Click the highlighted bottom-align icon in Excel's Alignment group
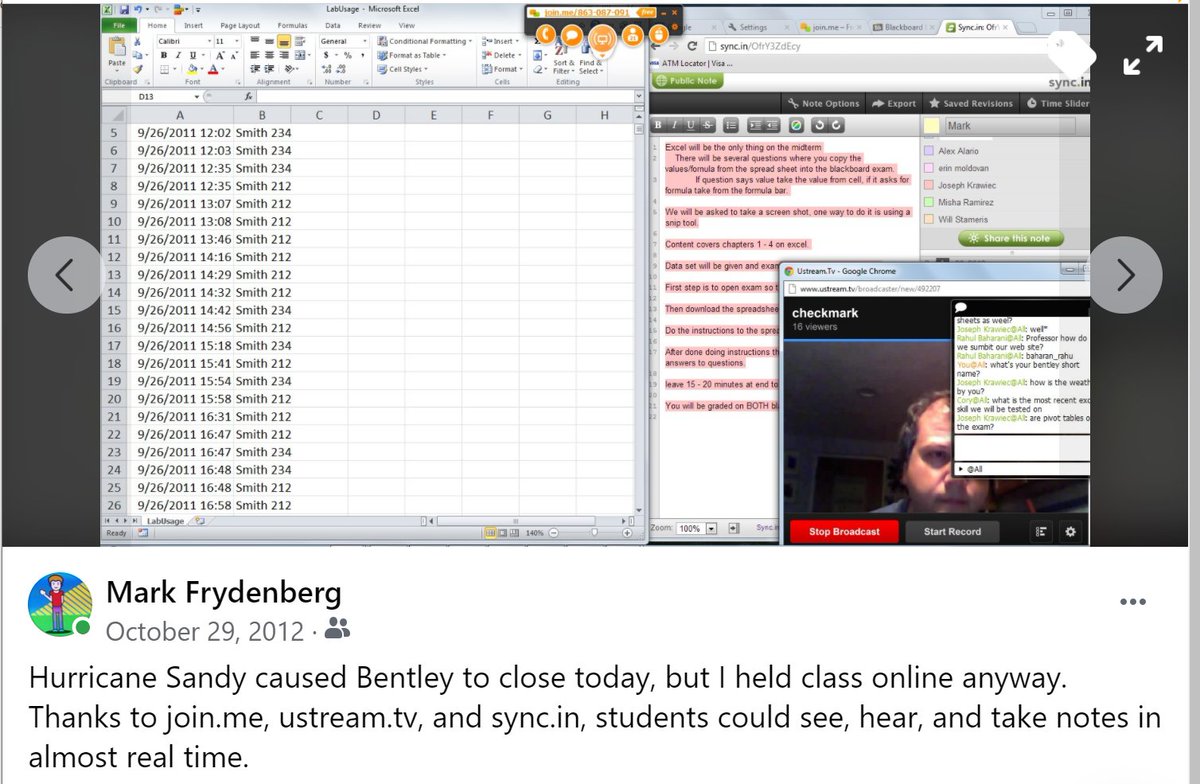 click(284, 41)
